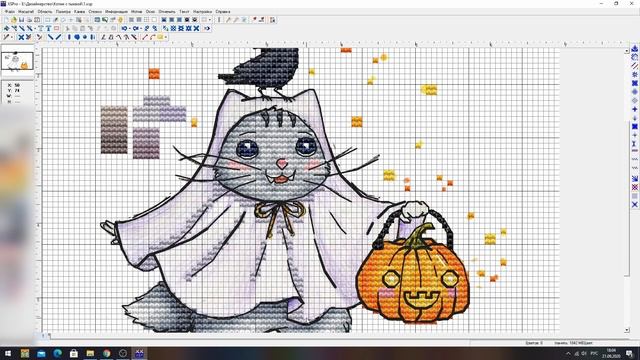This screenshot has height=360, width=640.
Task: Open Google Chrome from taskbar
Action: (107, 353)
